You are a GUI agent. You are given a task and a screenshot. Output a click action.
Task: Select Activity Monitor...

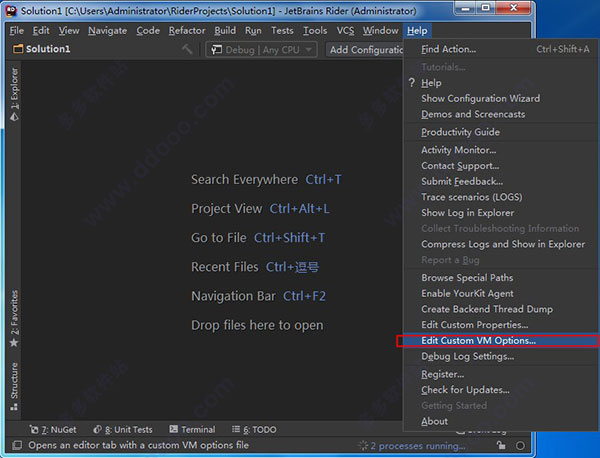coord(501,150)
